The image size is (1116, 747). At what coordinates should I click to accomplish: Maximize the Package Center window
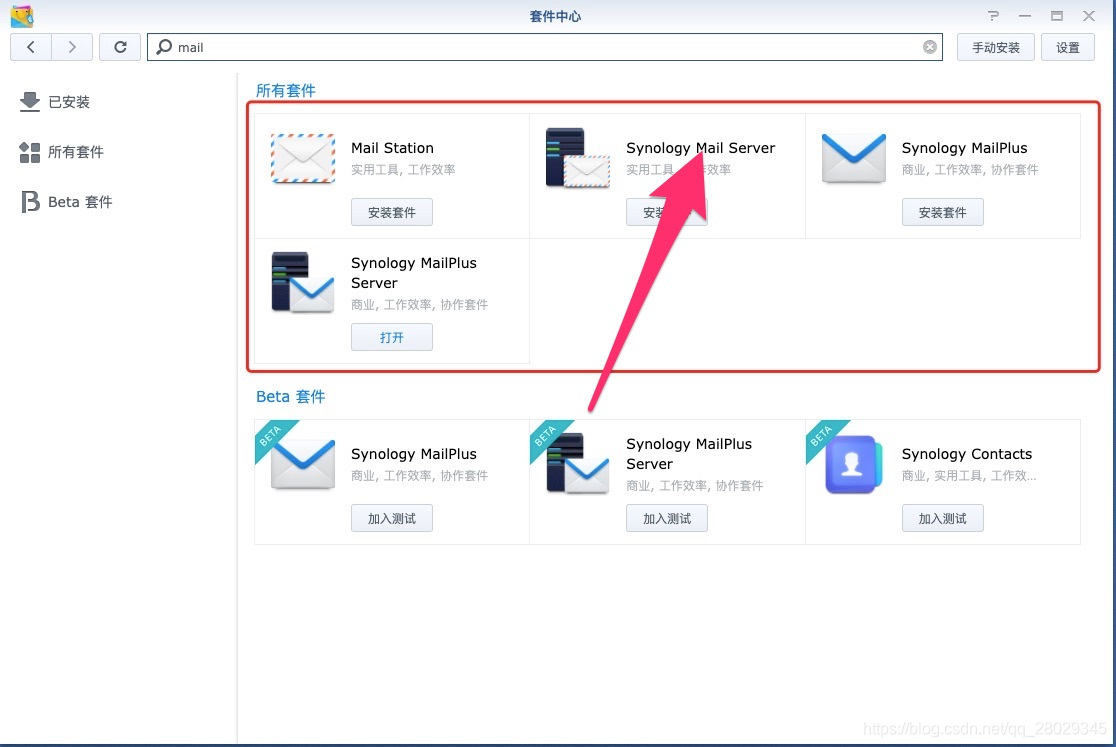click(1057, 16)
